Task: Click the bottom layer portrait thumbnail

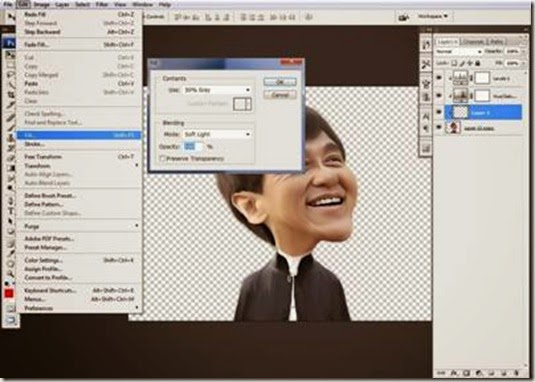Action: click(453, 127)
